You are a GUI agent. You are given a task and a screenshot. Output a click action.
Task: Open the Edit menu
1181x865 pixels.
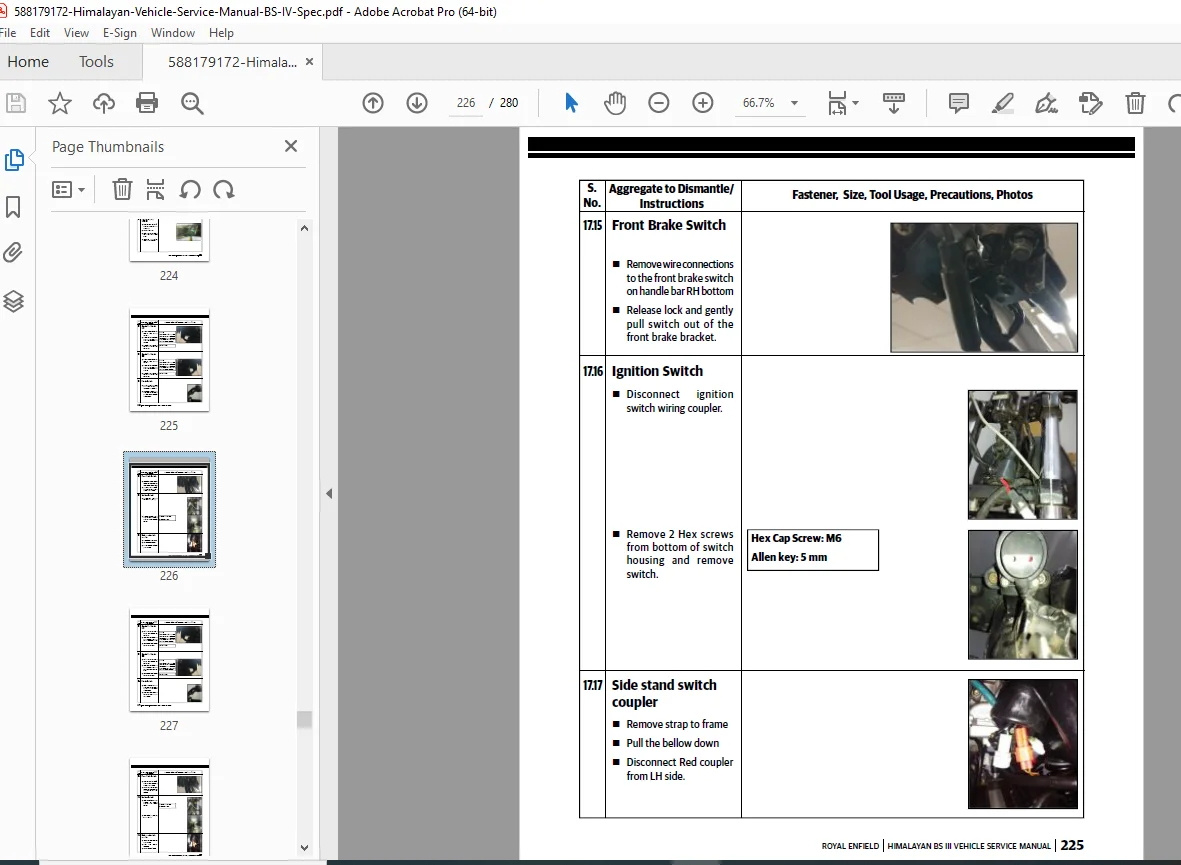click(40, 32)
